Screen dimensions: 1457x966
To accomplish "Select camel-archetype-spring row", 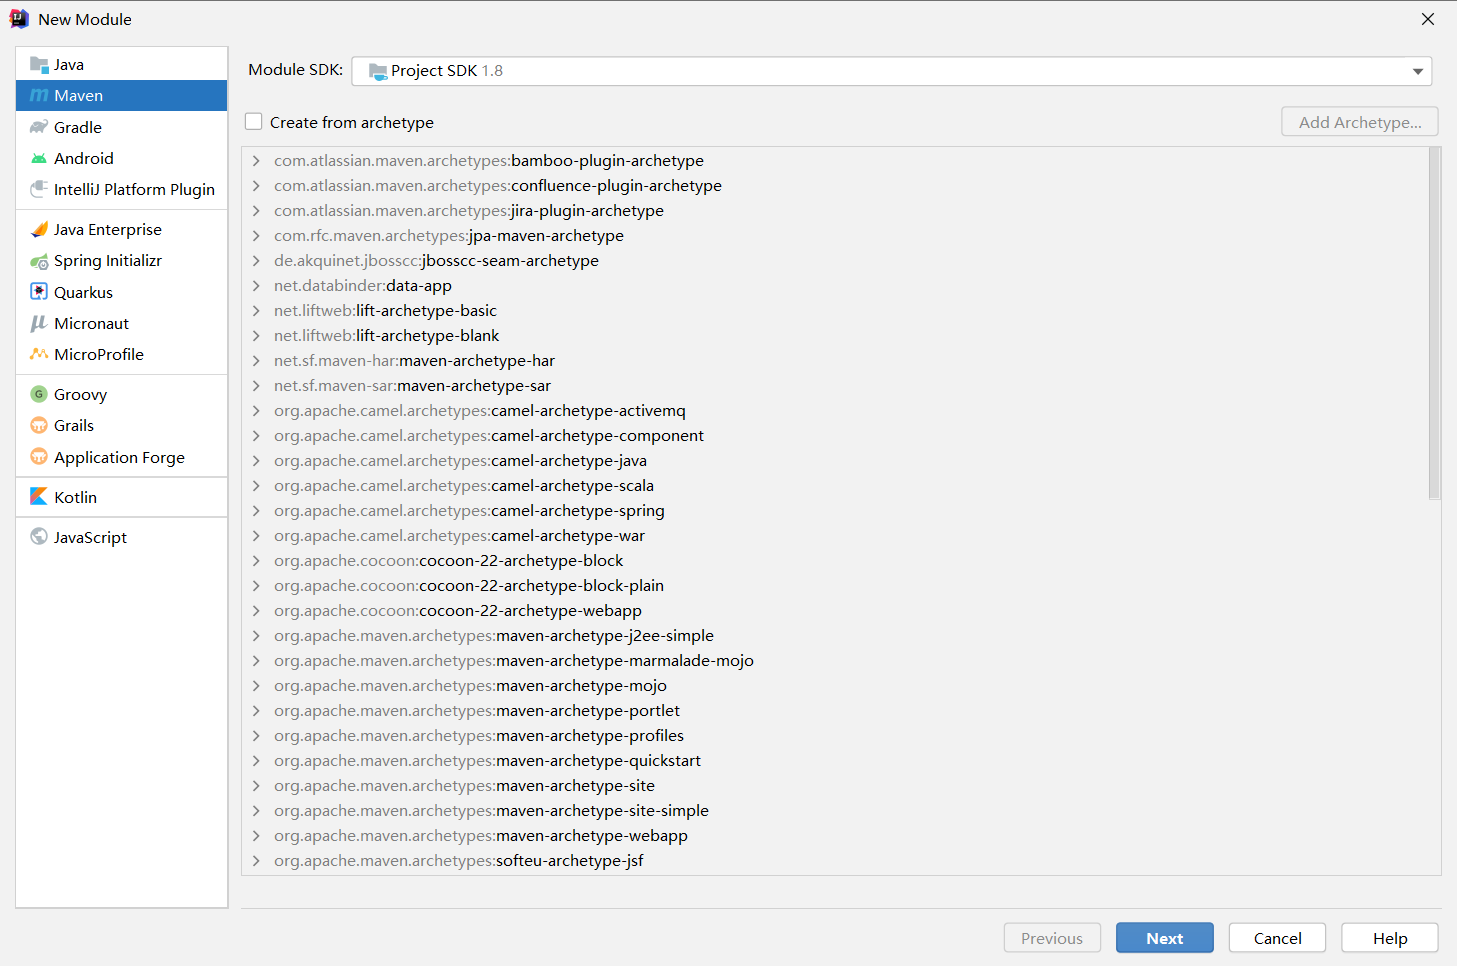I will [835, 511].
